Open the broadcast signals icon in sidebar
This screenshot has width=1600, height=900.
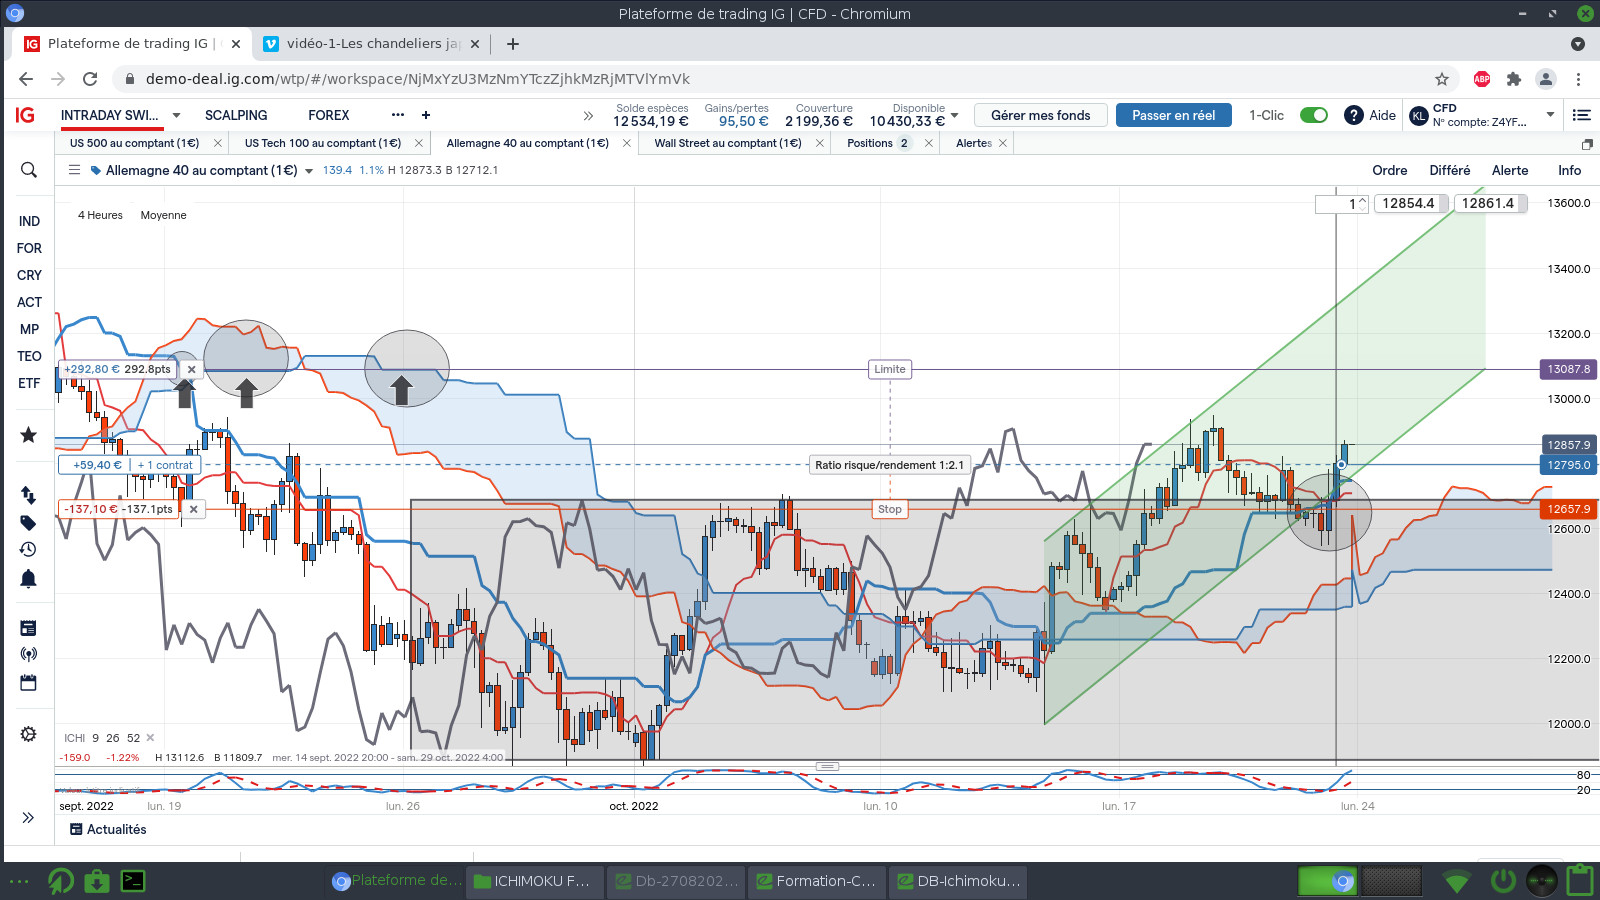(x=29, y=654)
